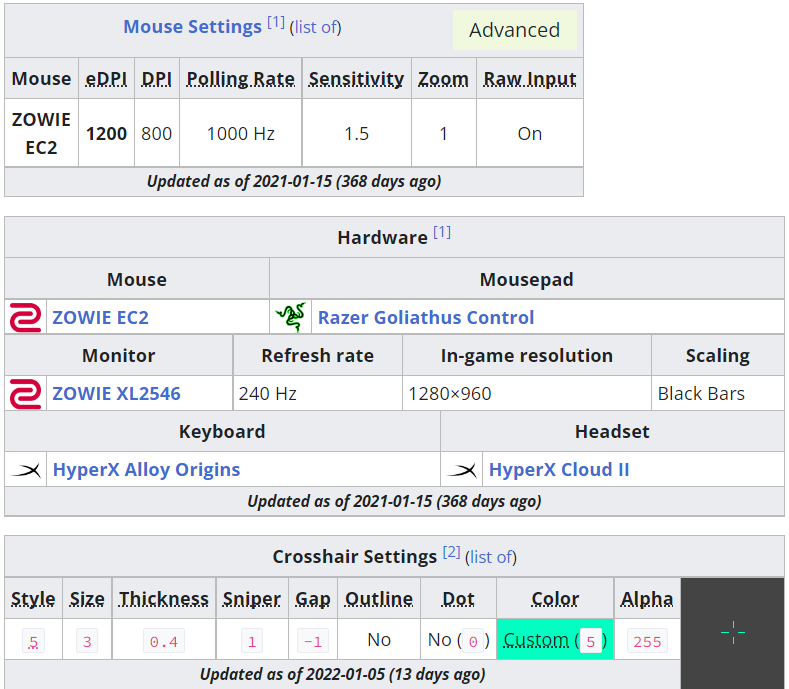Image resolution: width=789 pixels, height=689 pixels.
Task: Click the Custom color cell
Action: tap(555, 640)
